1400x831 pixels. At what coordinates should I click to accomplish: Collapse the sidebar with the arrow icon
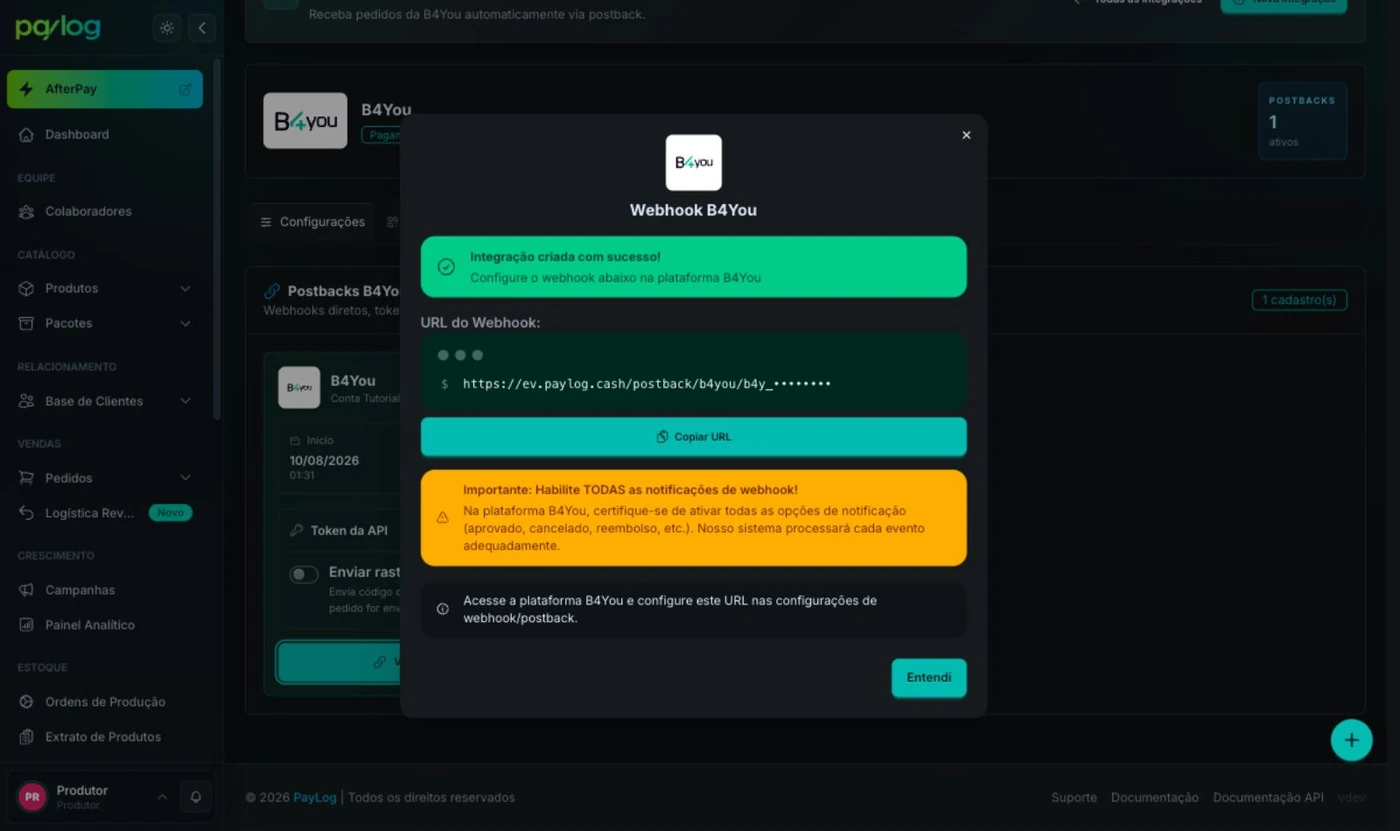[202, 28]
